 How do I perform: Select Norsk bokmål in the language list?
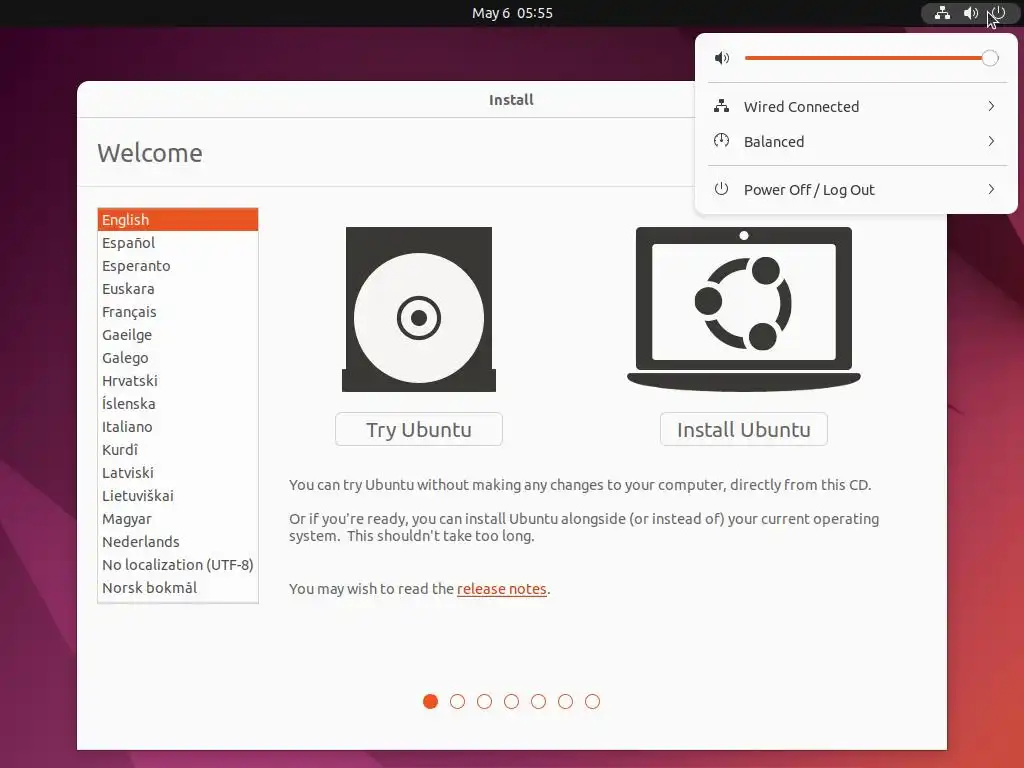click(178, 587)
